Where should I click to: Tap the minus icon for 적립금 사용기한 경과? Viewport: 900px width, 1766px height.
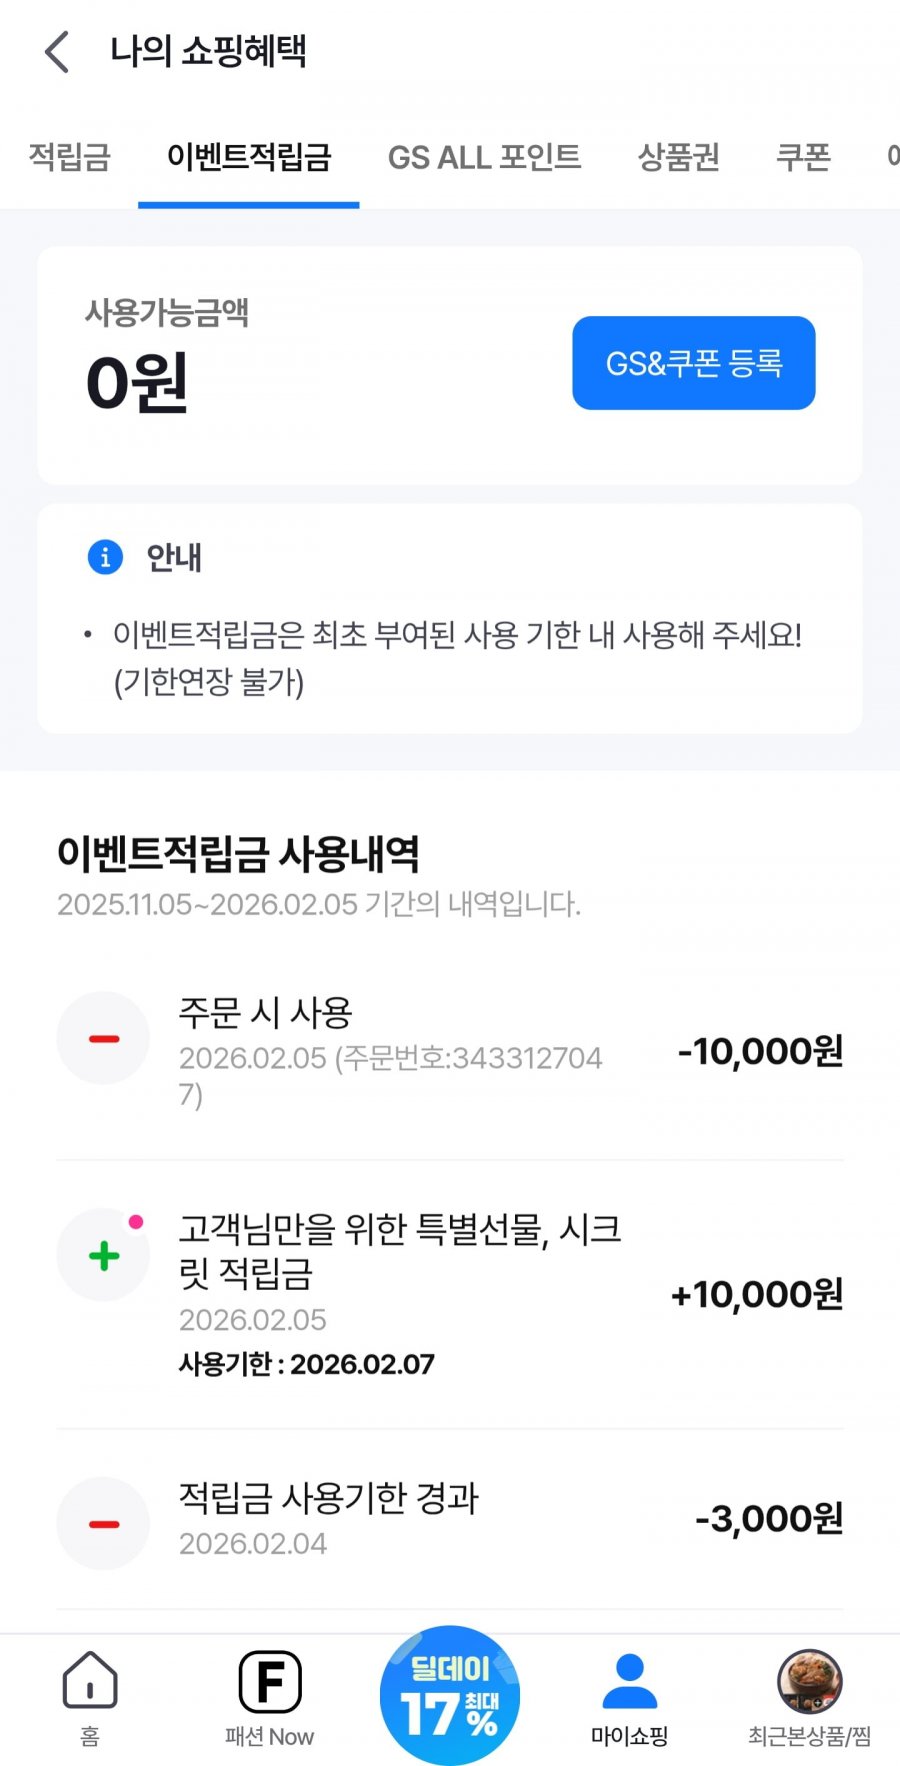(x=103, y=1523)
